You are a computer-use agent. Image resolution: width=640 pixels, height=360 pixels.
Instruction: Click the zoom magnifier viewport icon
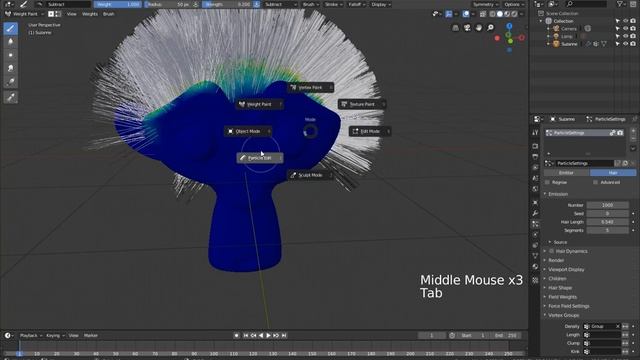(490, 27)
